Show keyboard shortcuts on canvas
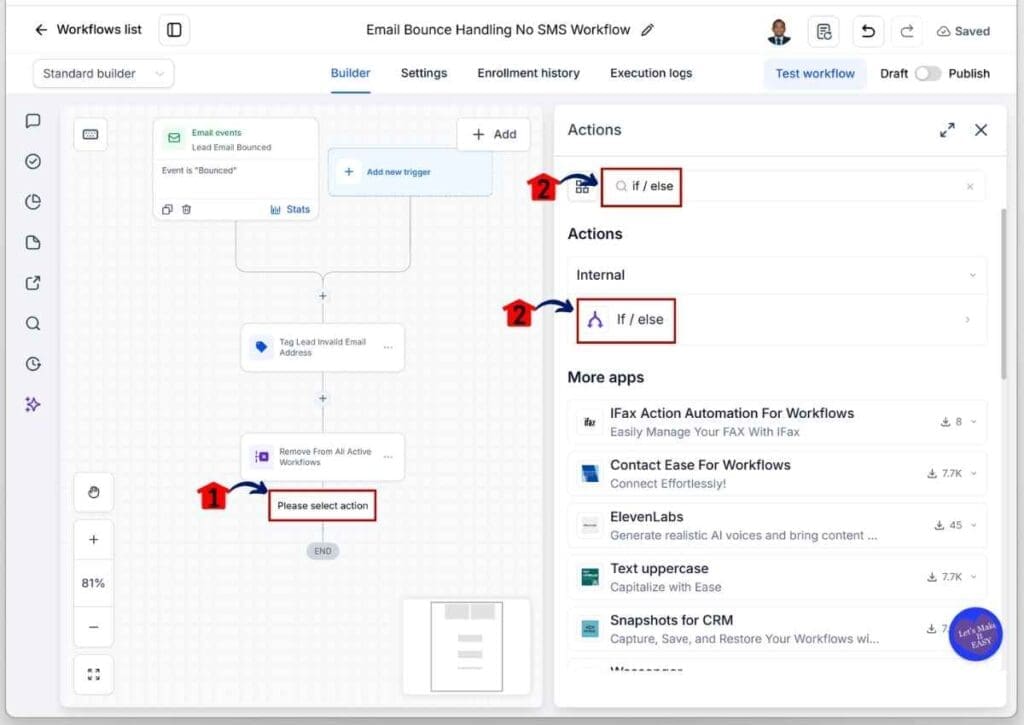 coord(90,135)
